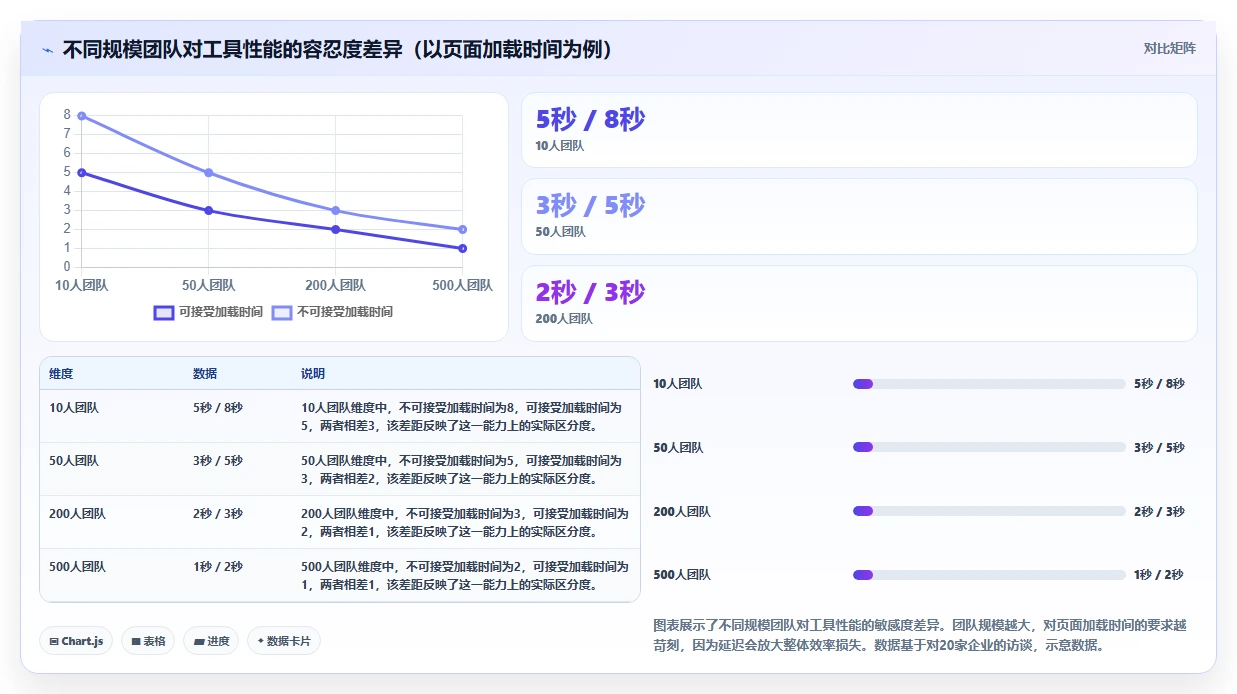Open the 2秒 / 3秒 data card
The image size is (1237, 694).
tap(859, 303)
